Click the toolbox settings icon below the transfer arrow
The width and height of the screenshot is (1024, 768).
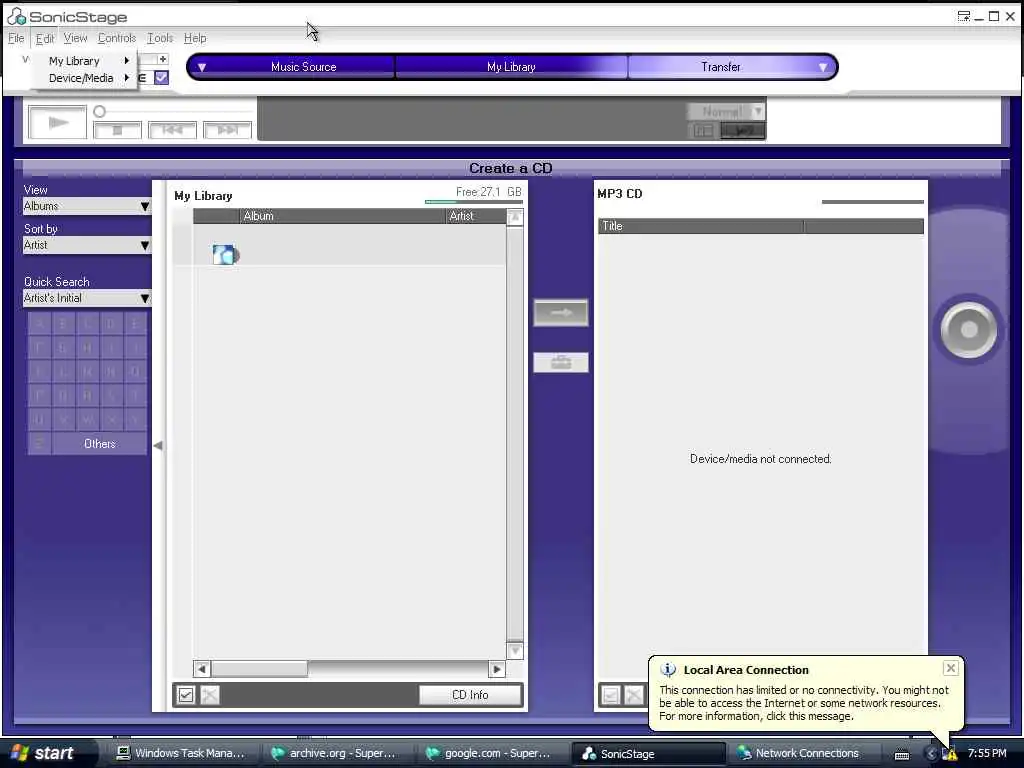click(561, 362)
